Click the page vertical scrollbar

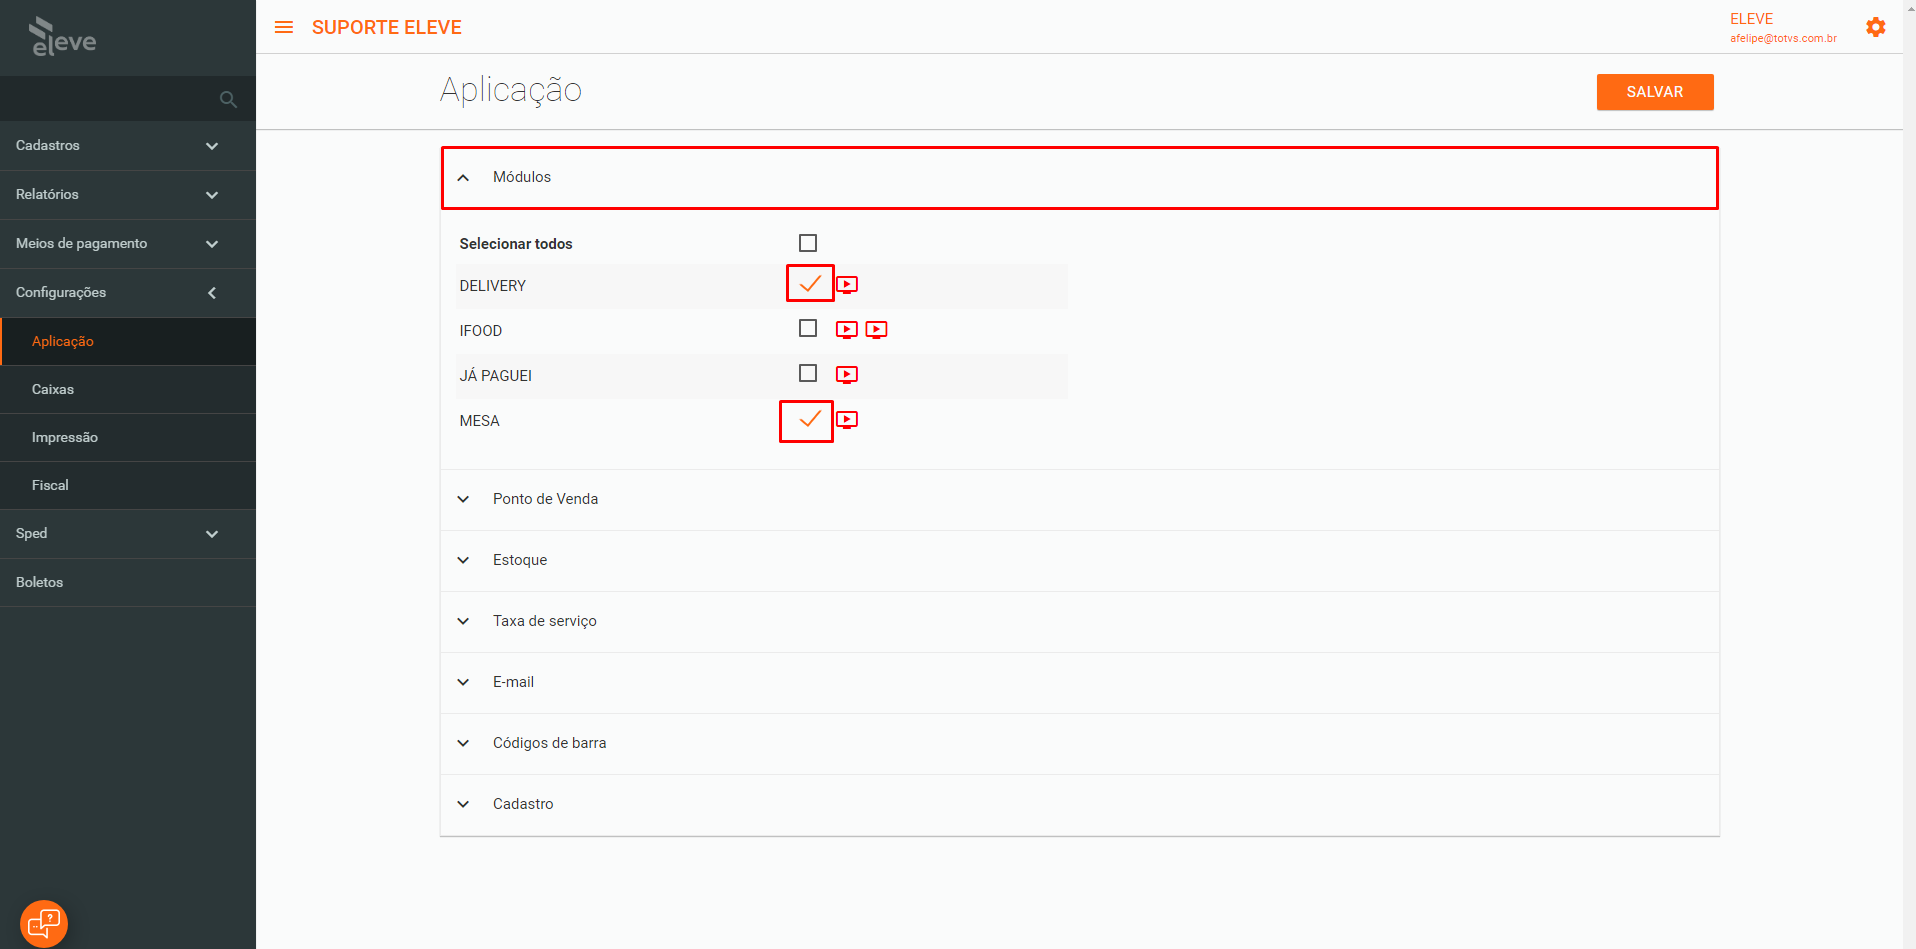[x=1909, y=474]
